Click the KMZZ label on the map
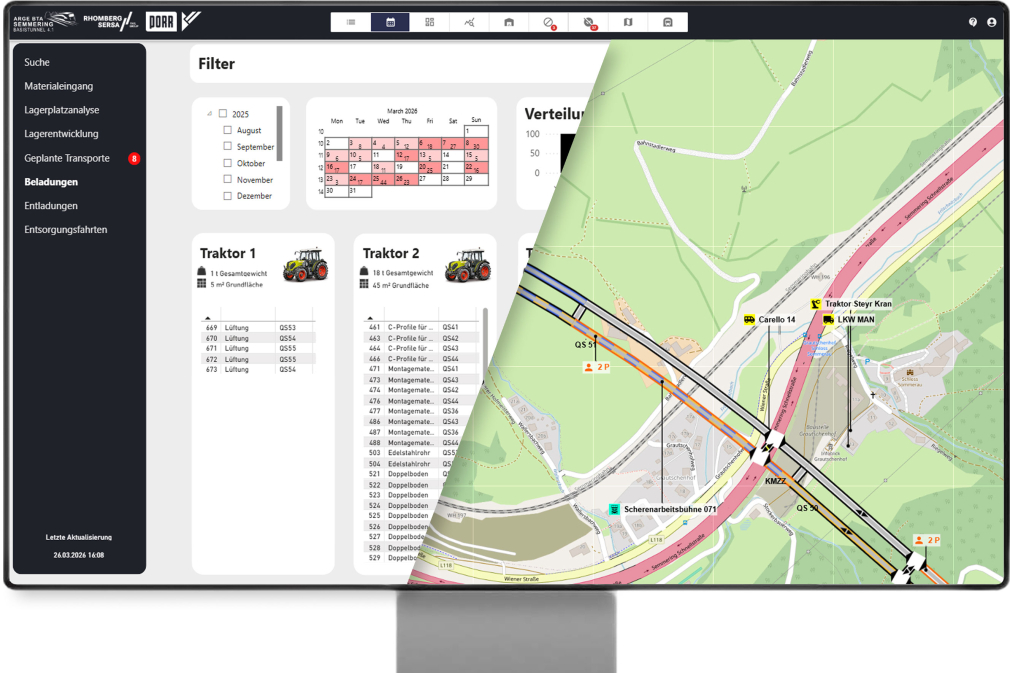This screenshot has width=1010, height=673. click(775, 482)
